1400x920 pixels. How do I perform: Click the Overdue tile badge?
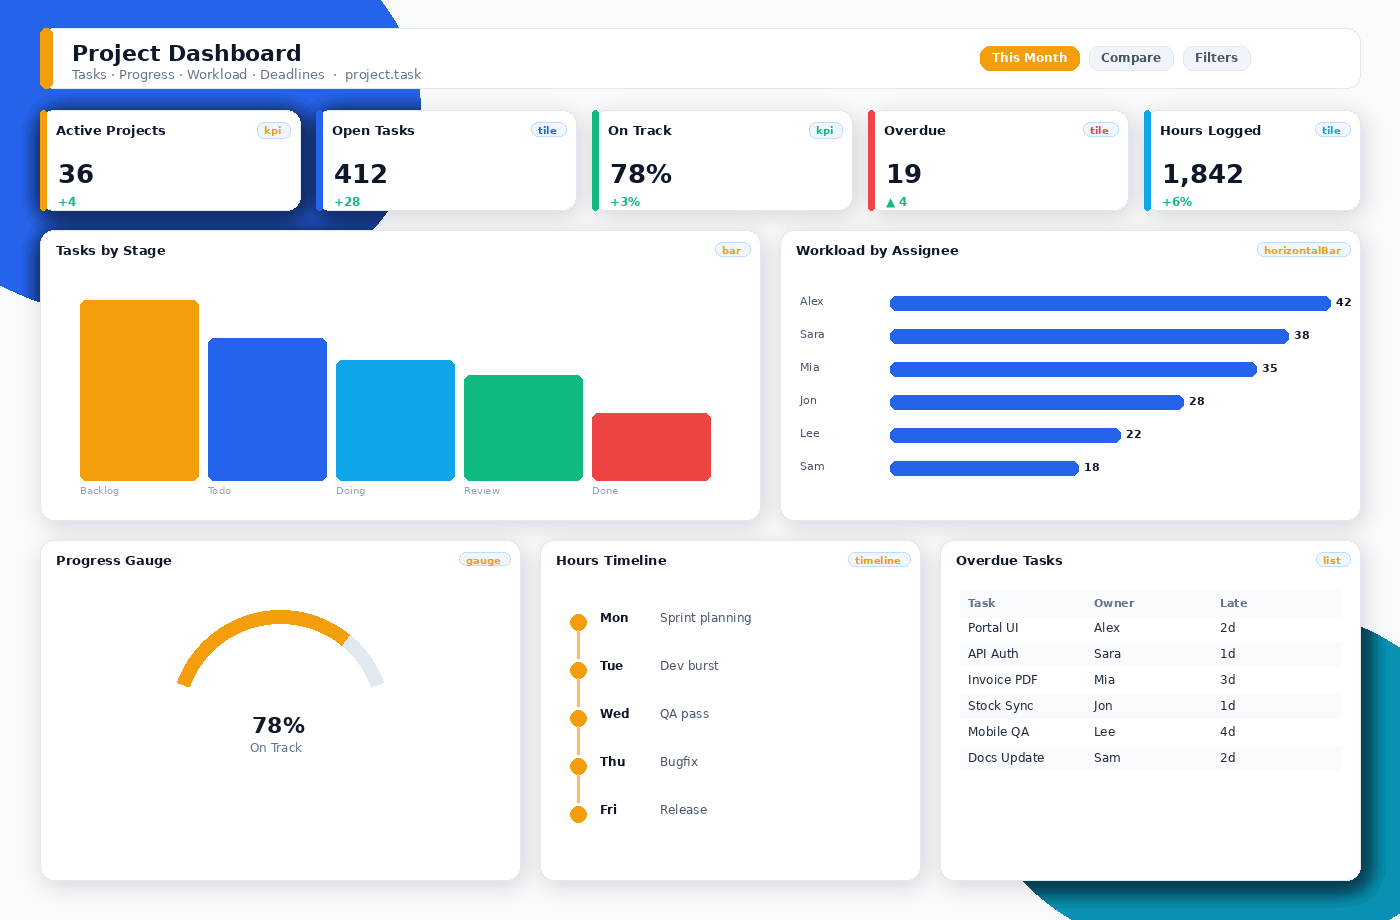tap(1099, 130)
